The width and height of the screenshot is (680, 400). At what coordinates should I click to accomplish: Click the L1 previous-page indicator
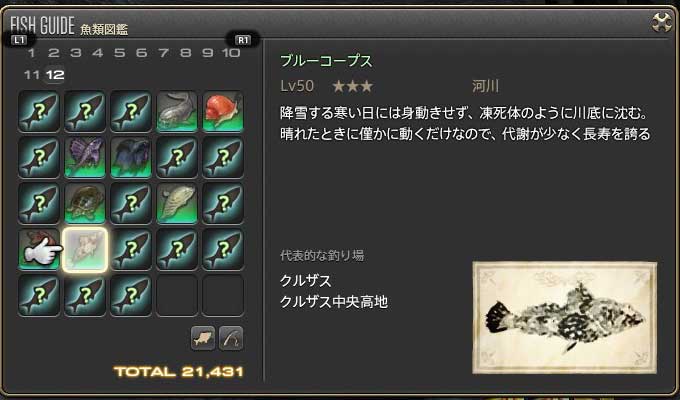19,40
